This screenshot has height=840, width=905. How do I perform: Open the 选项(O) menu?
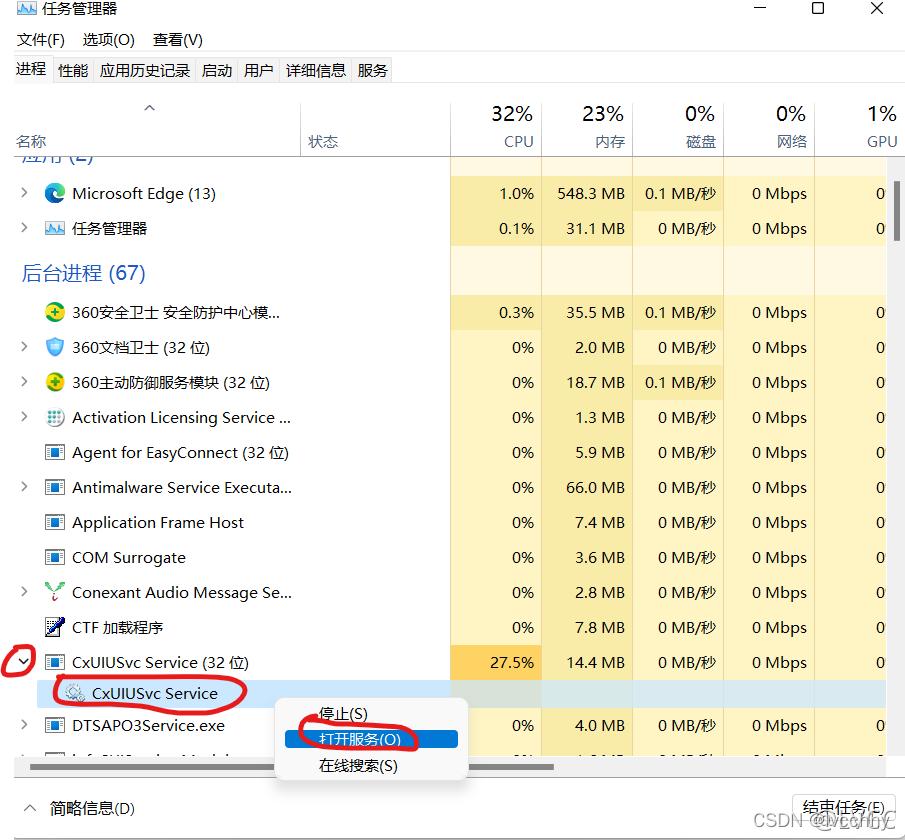click(109, 40)
